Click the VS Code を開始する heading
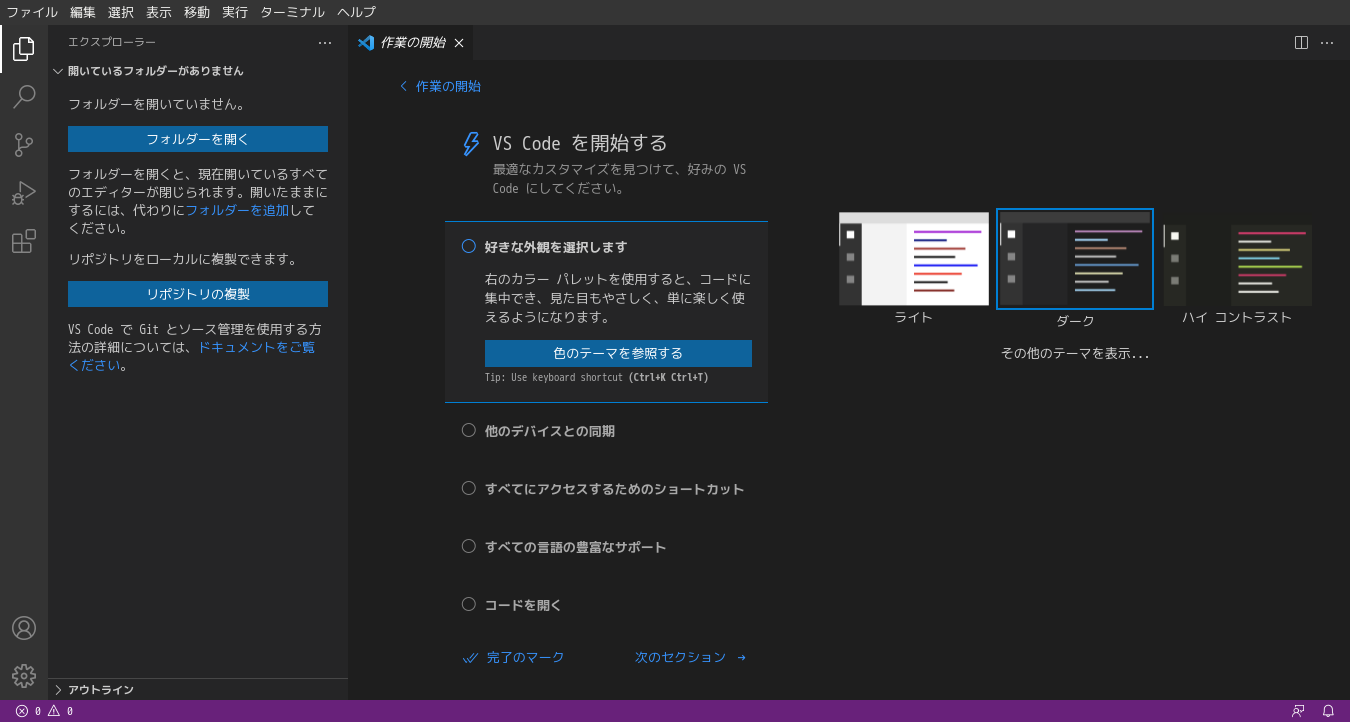Screen dimensions: 1350x722 580,143
